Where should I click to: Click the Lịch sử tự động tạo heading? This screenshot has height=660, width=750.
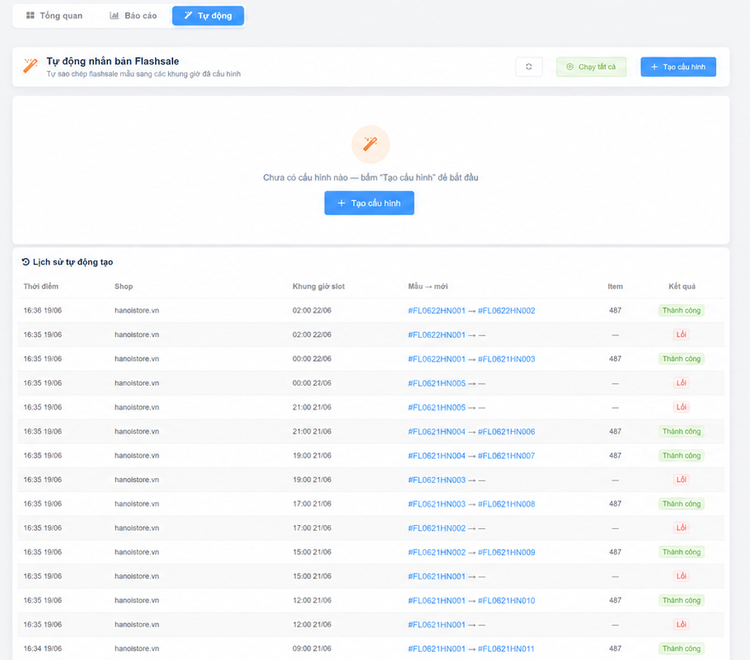73,262
